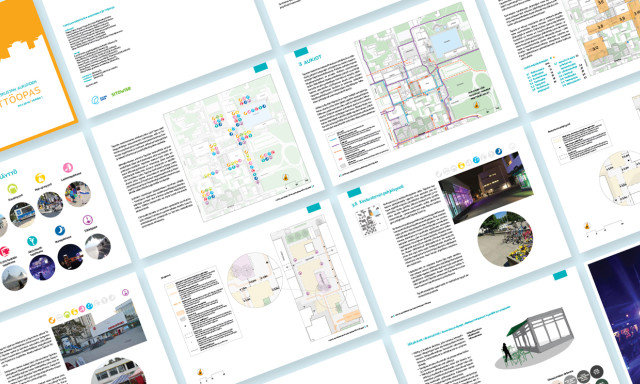Click the lime green circular icon

pyautogui.click(x=13, y=188)
